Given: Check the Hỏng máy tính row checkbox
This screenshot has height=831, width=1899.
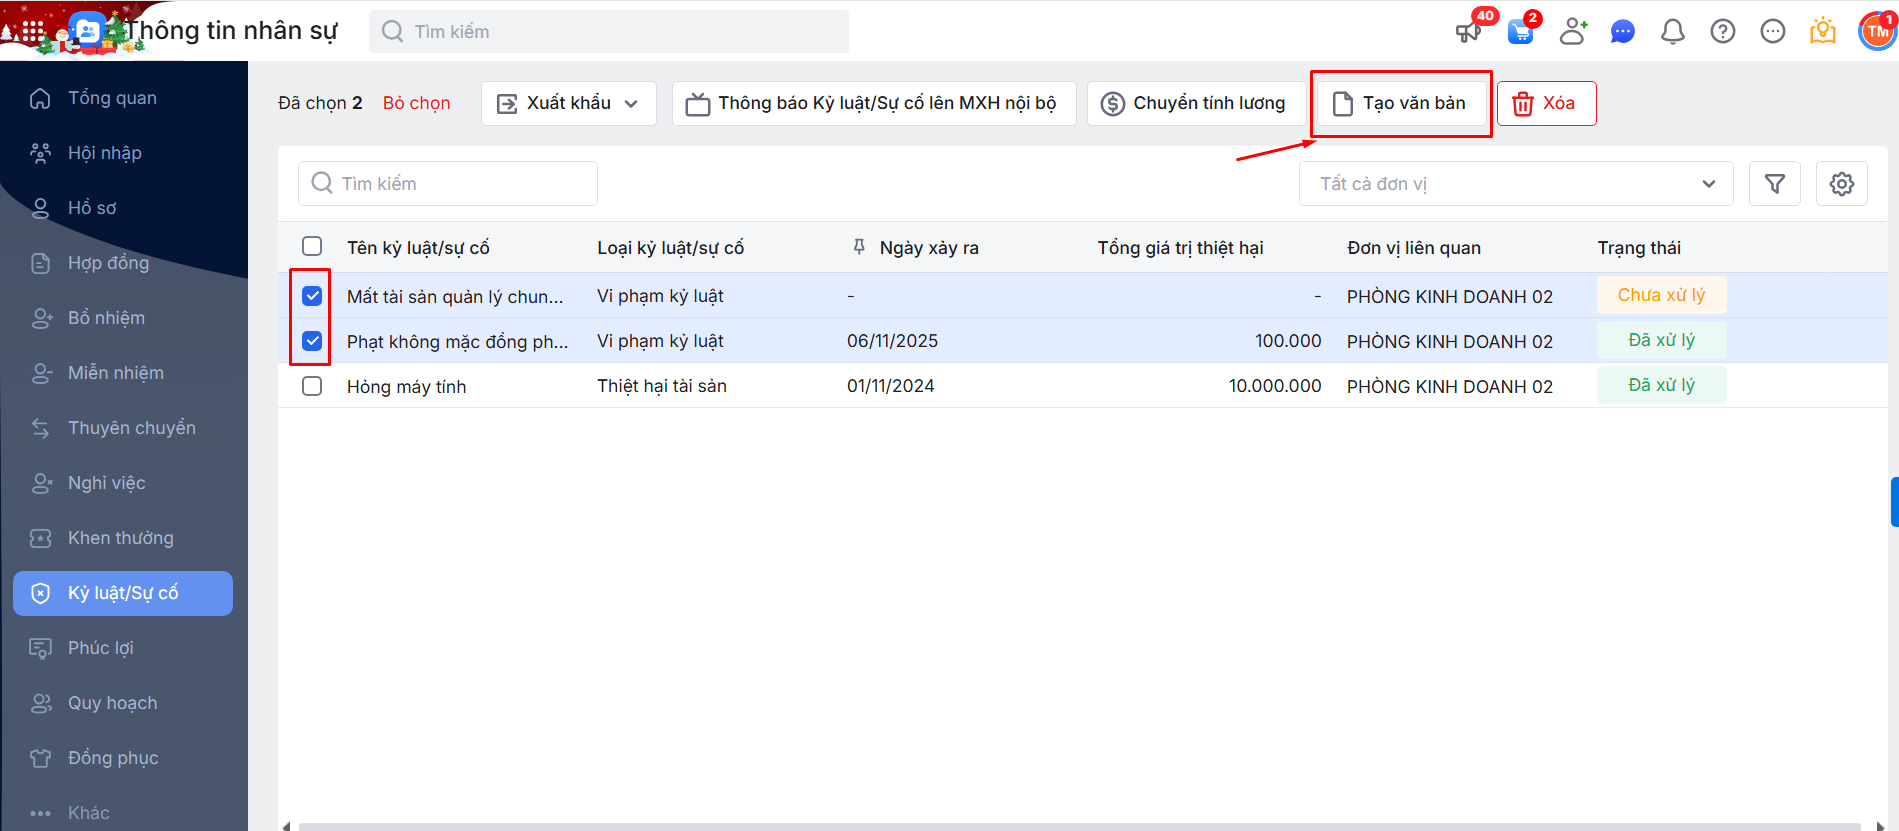Looking at the screenshot, I should click(x=312, y=386).
